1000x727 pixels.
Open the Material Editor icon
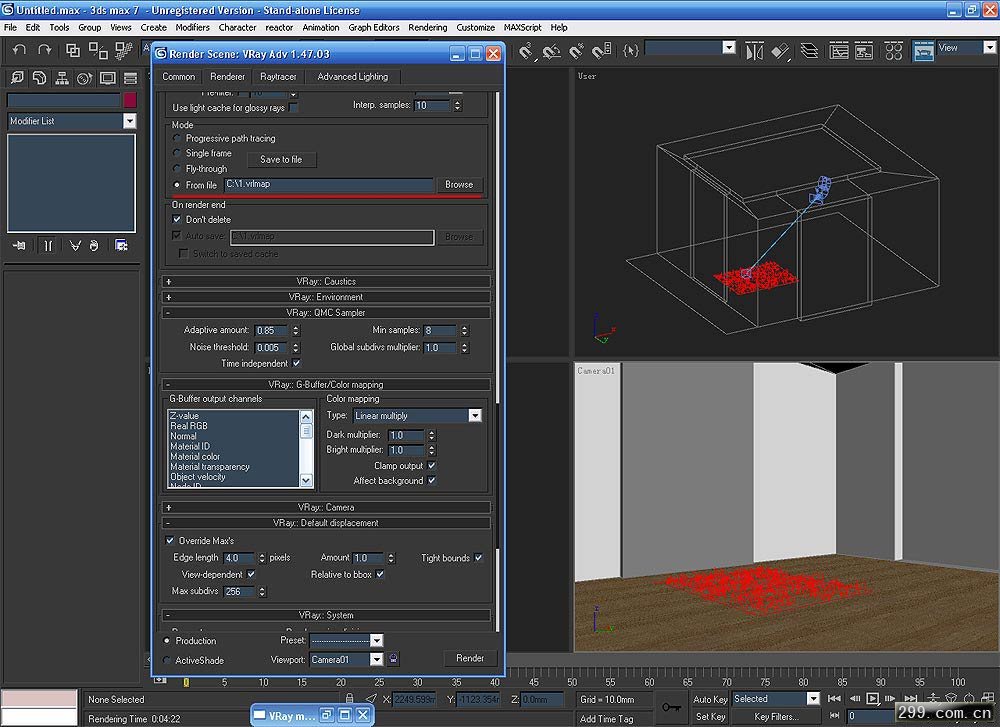pos(893,51)
